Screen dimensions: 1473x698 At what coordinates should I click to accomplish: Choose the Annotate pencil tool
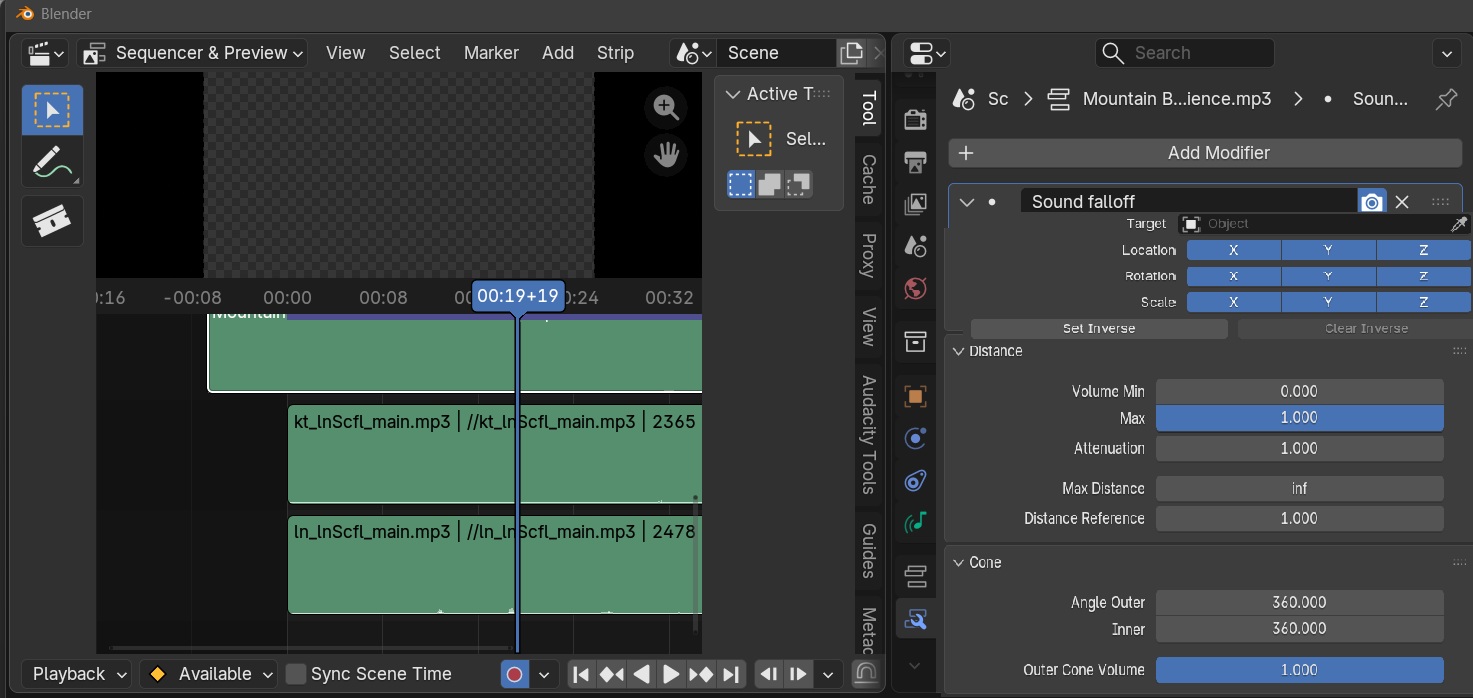(x=52, y=162)
